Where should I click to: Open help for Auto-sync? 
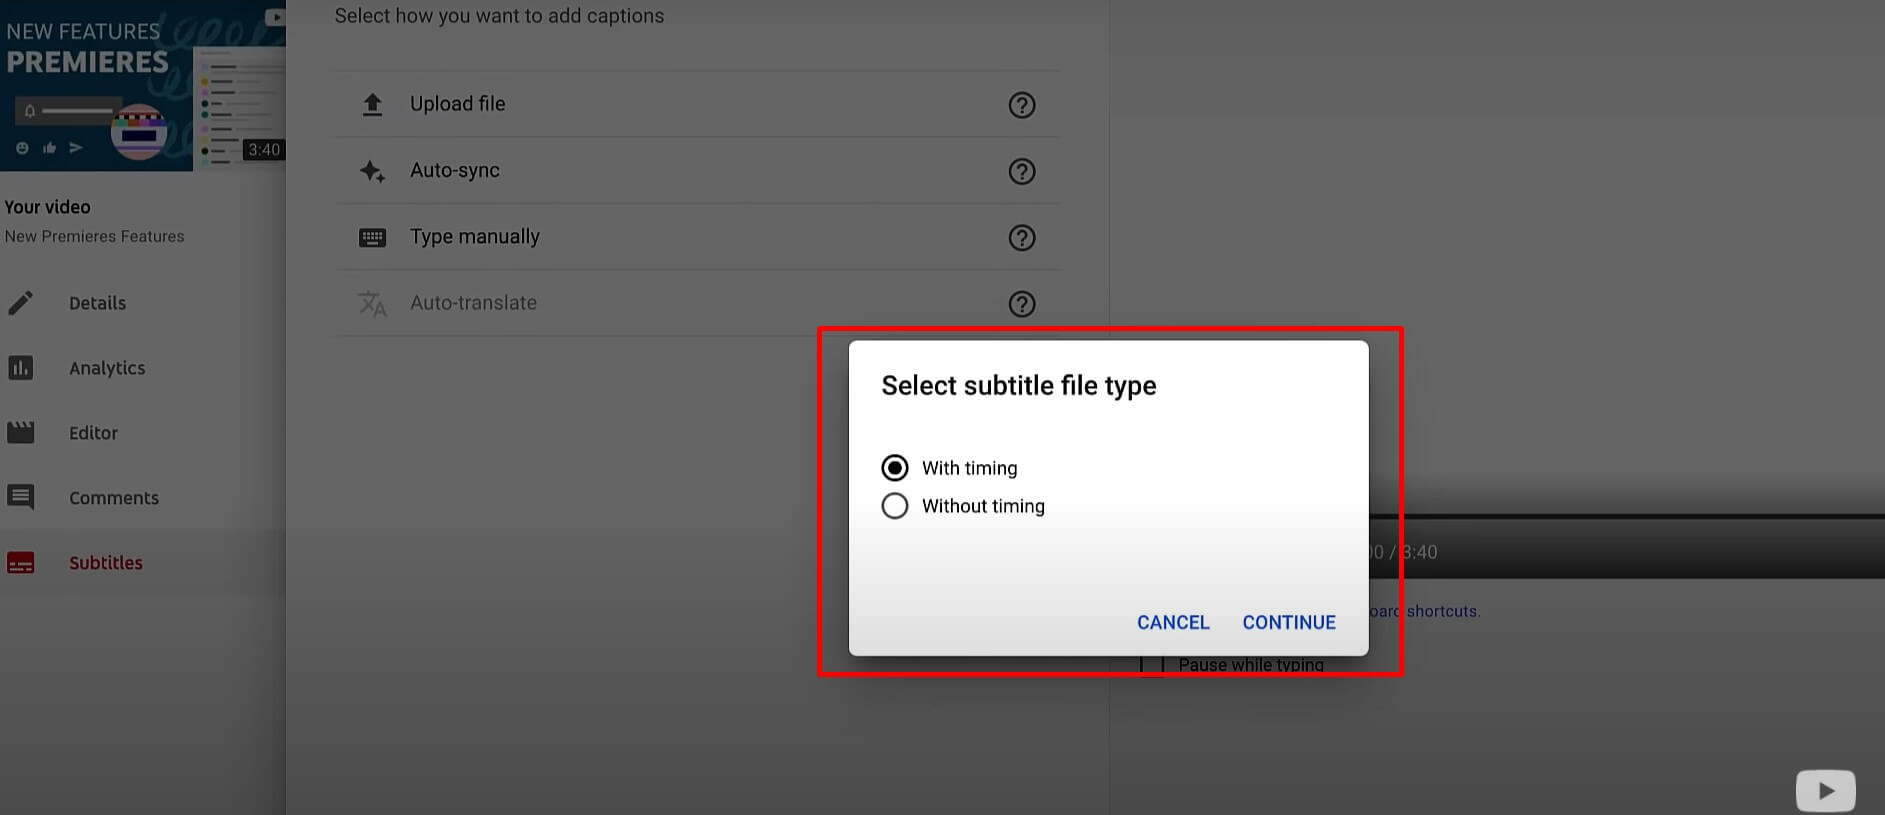pos(1021,171)
